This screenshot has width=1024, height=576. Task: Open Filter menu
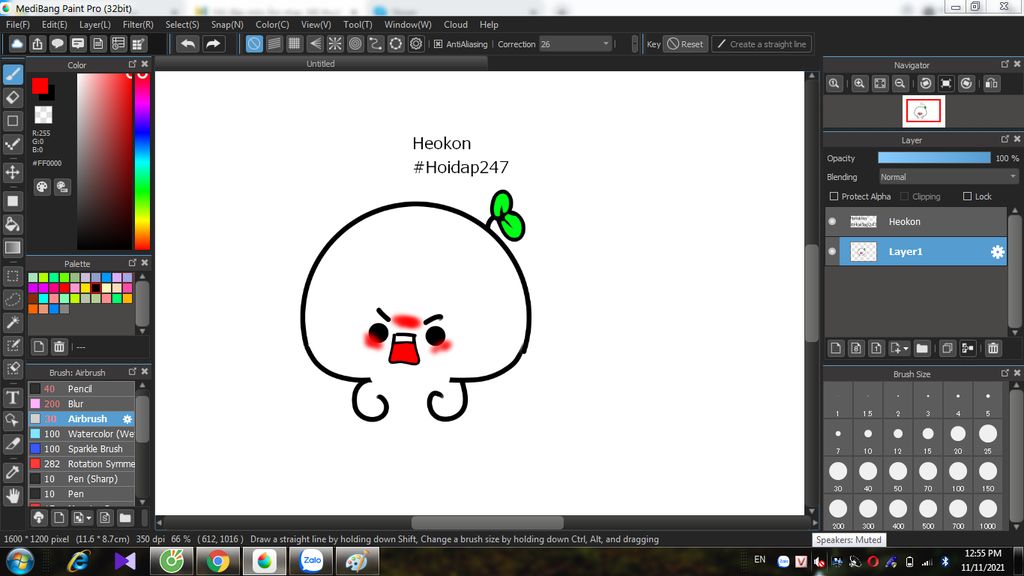[x=138, y=24]
